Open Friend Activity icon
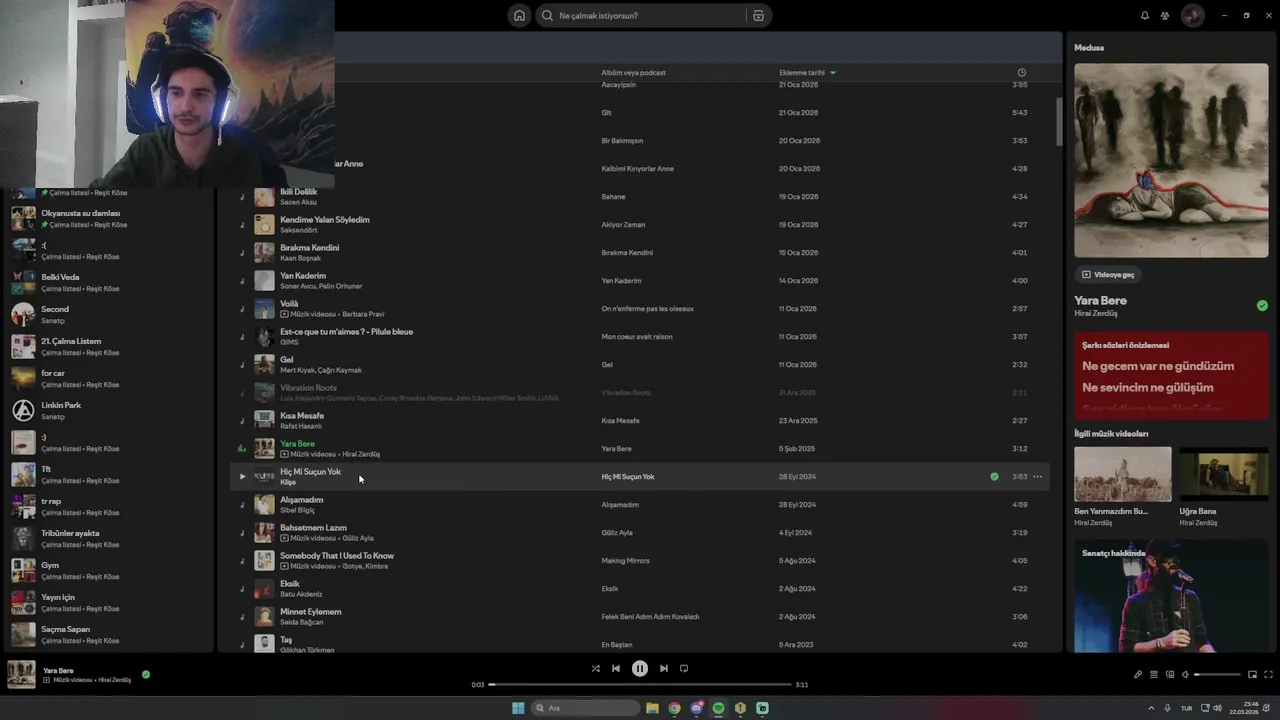 coord(1165,15)
